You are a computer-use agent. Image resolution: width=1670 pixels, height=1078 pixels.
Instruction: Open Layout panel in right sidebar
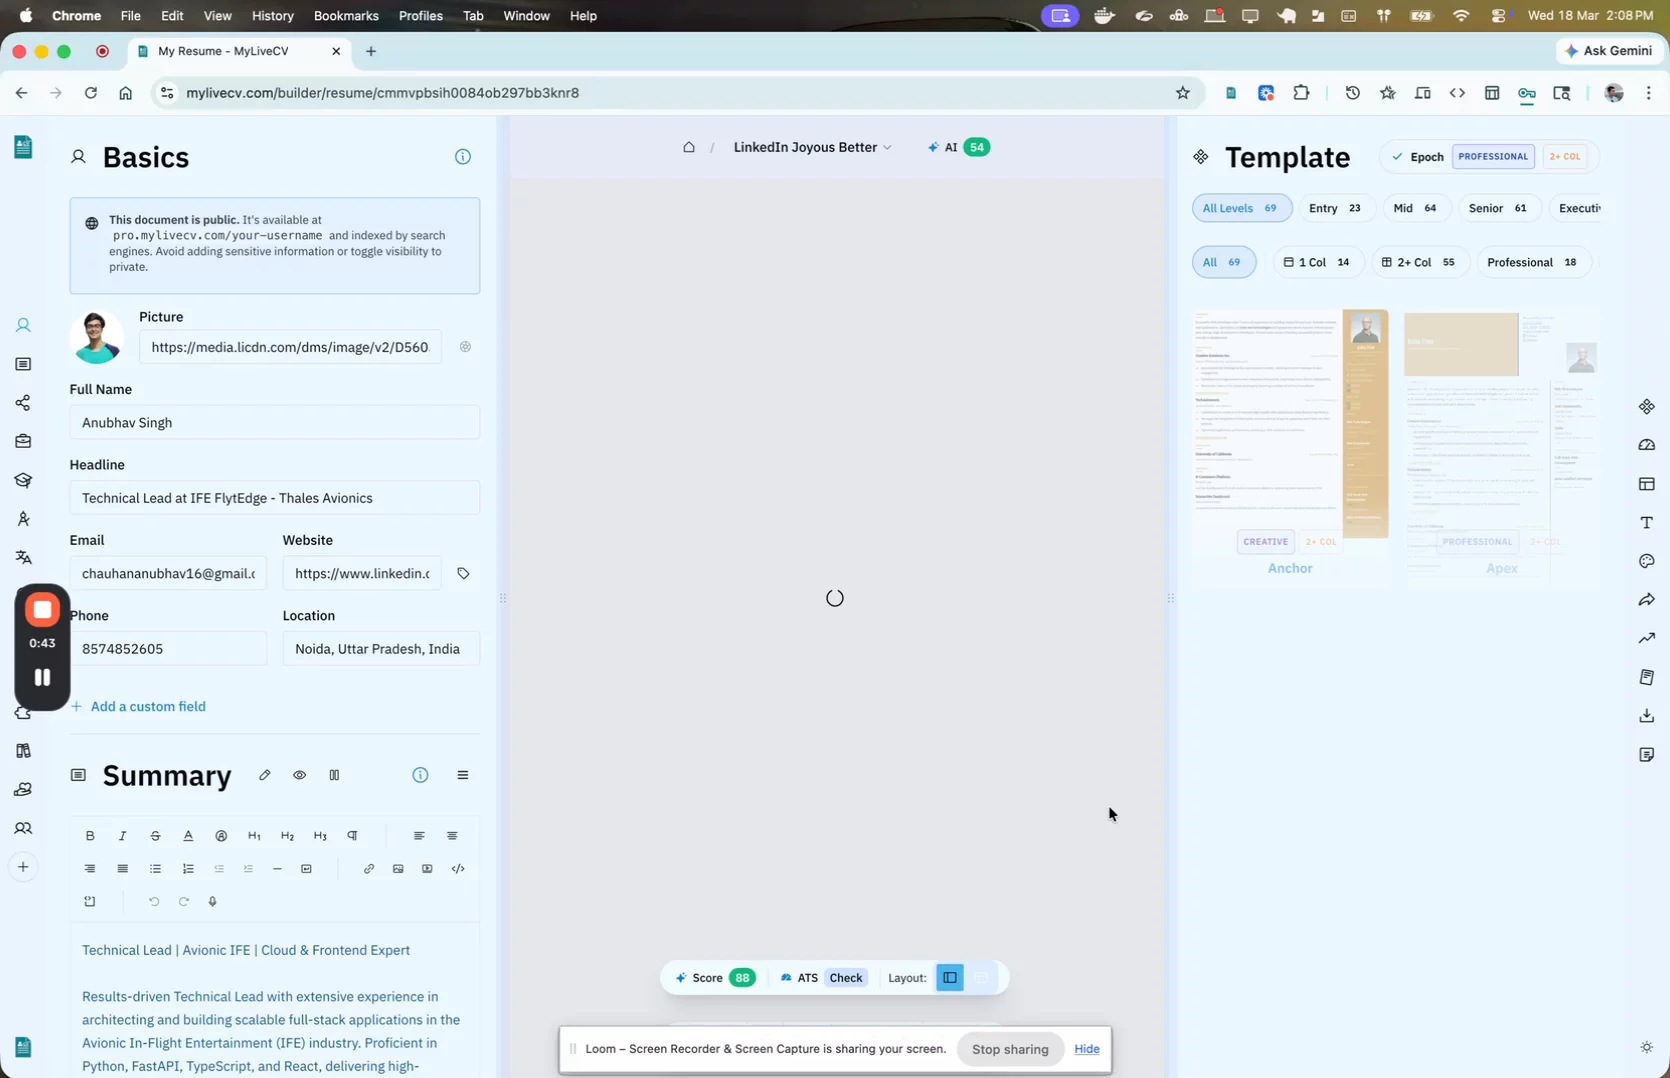(x=1647, y=484)
